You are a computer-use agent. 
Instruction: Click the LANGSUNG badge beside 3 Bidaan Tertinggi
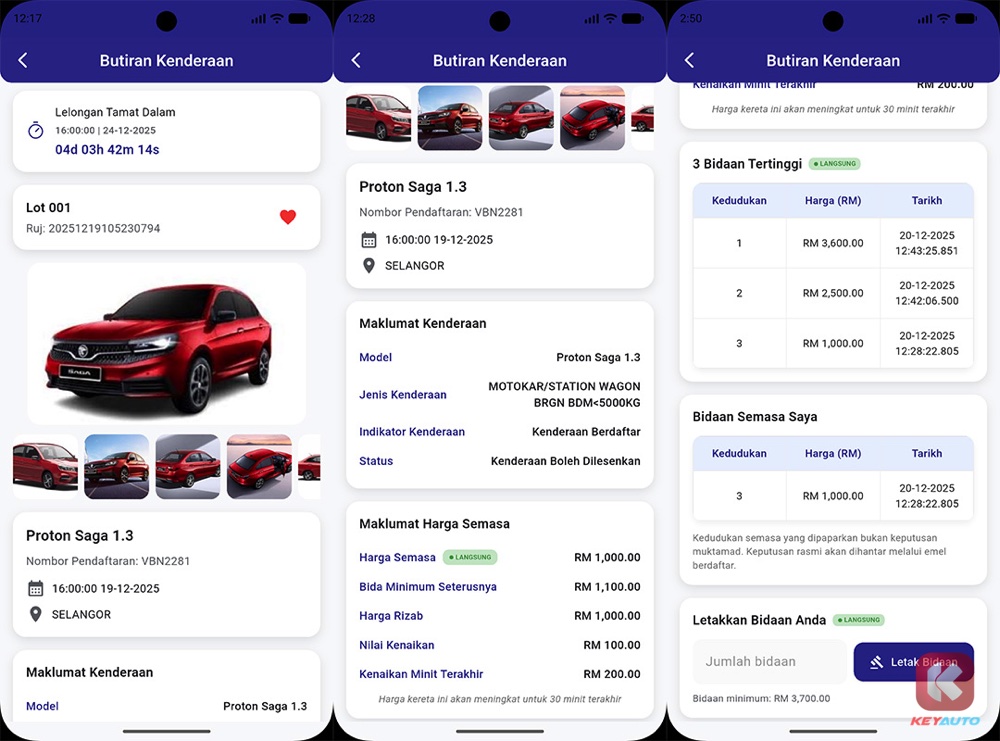point(835,164)
